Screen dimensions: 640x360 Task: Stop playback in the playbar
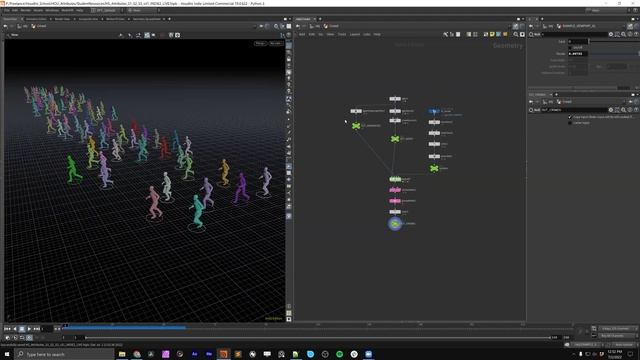click(22, 329)
